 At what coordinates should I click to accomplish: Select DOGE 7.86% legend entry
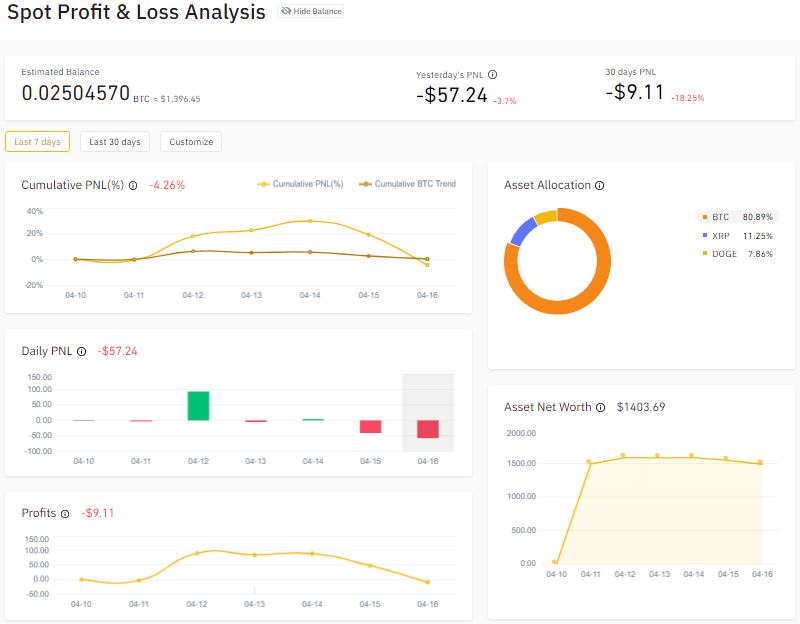point(737,254)
